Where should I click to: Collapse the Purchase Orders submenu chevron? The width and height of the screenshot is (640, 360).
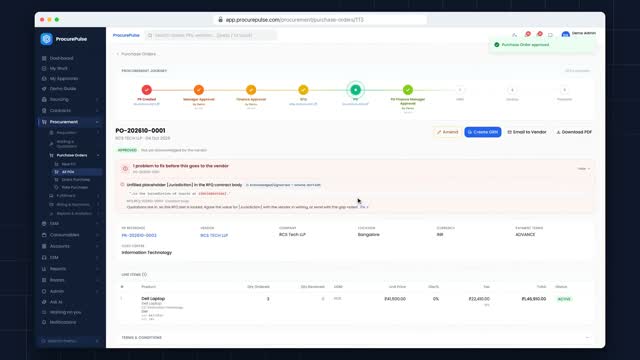[x=98, y=156]
